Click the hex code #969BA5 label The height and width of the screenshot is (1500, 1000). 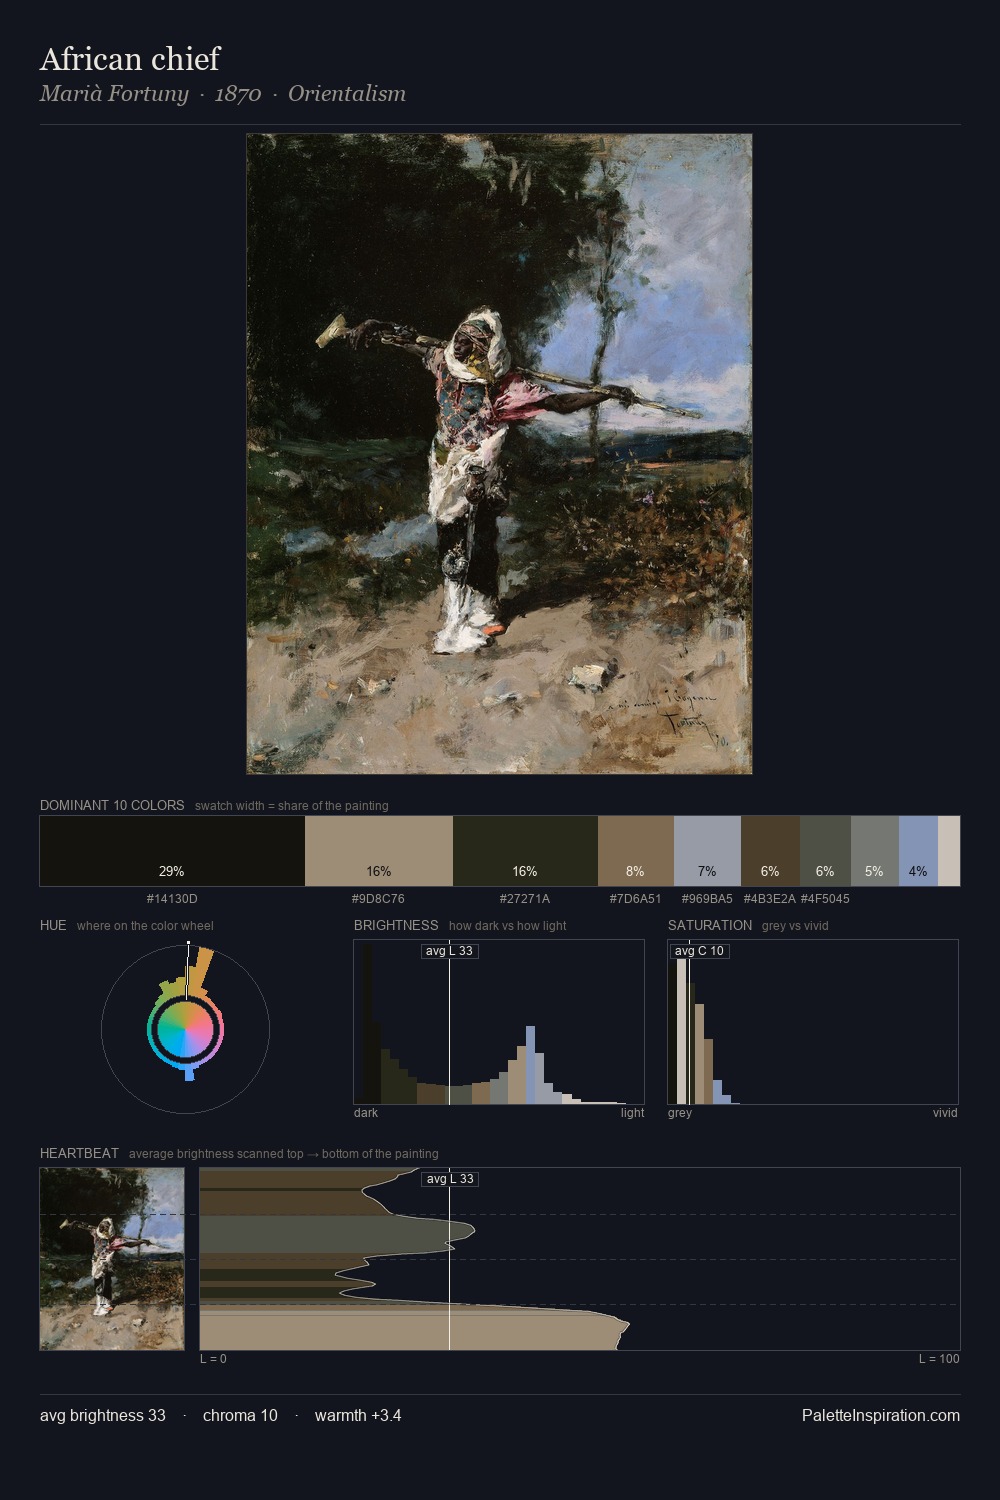coord(707,899)
